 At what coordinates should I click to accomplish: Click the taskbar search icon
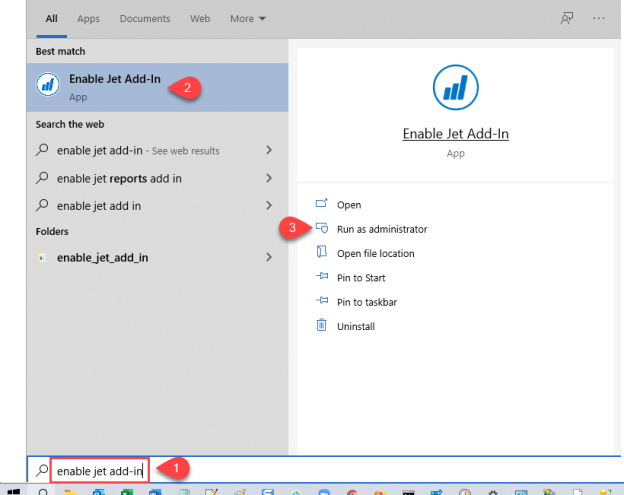(43, 492)
